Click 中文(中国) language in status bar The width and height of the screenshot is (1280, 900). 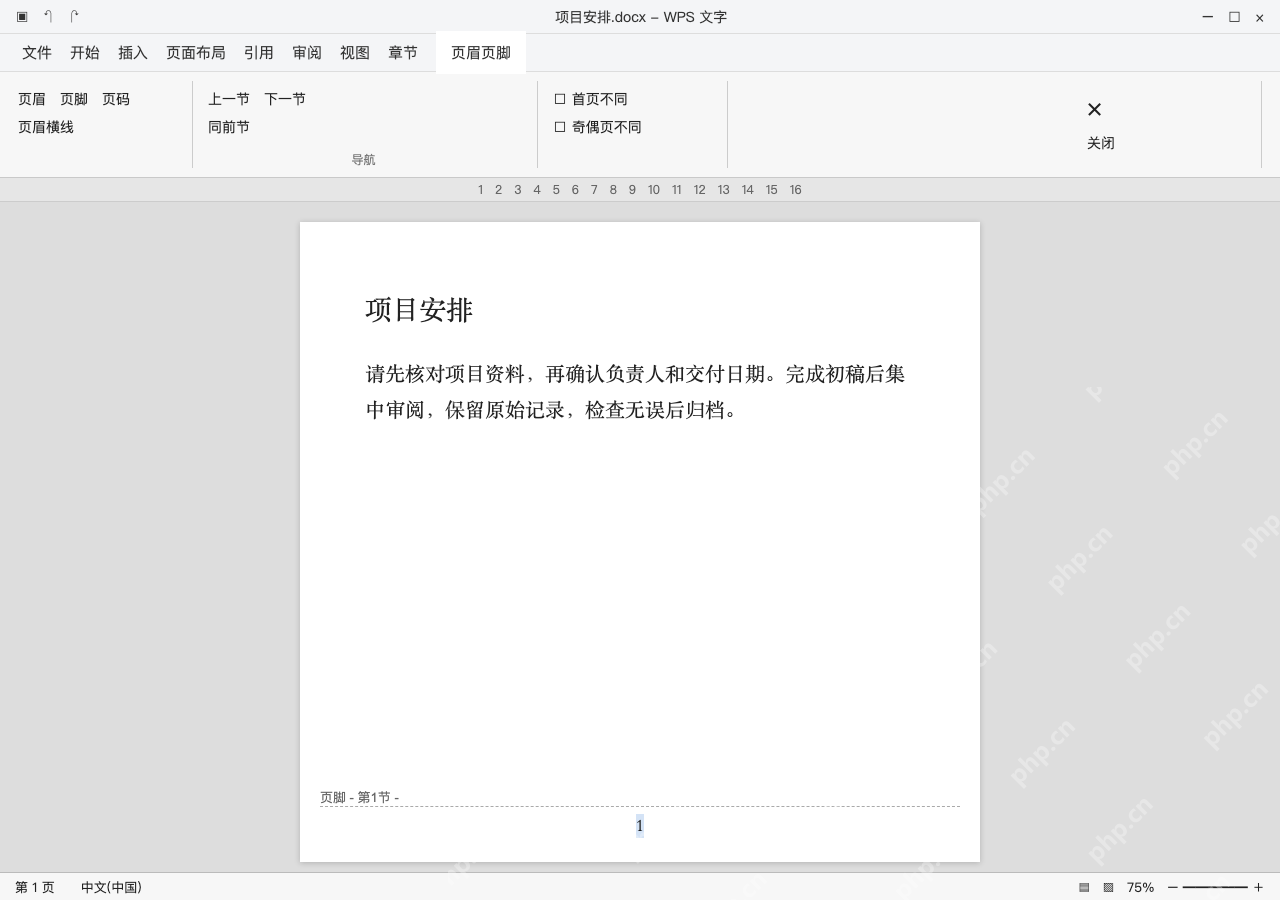pyautogui.click(x=111, y=887)
